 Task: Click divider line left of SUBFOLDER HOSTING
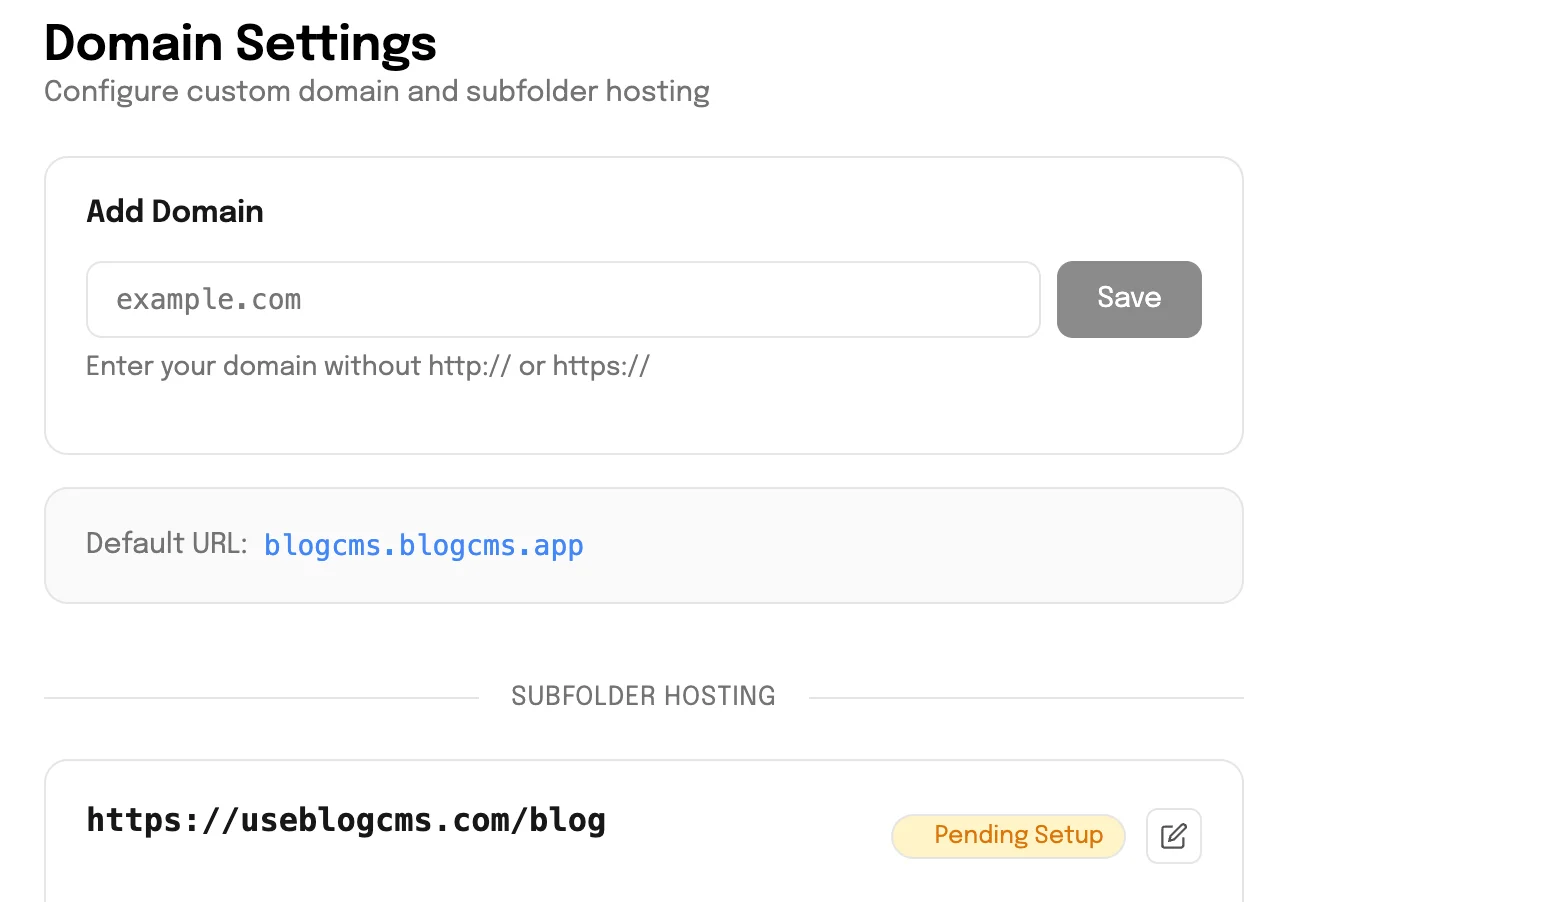pyautogui.click(x=260, y=697)
